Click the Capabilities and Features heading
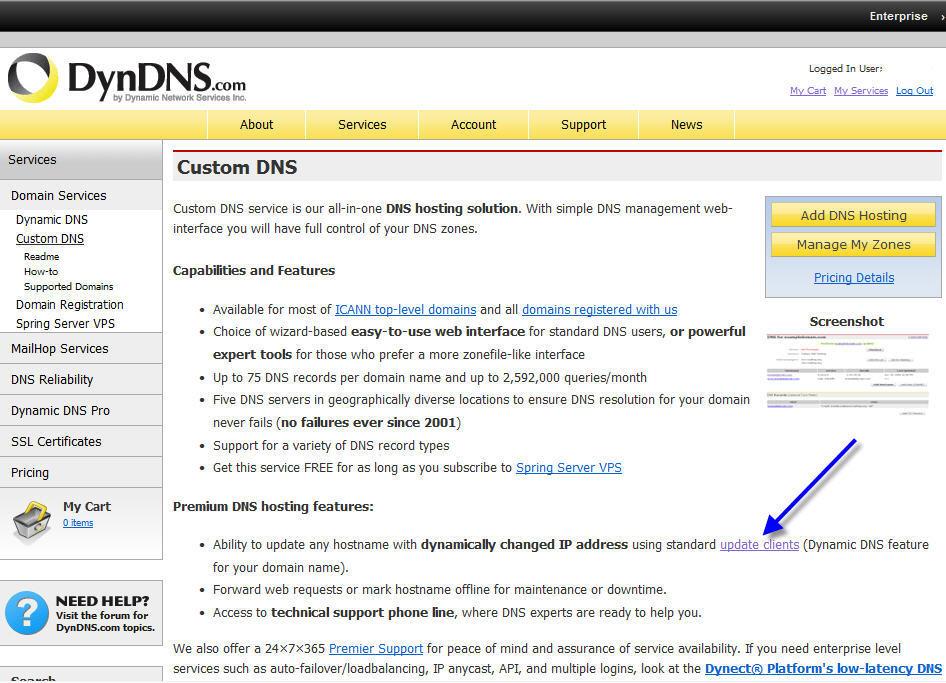946x683 pixels. coord(254,270)
